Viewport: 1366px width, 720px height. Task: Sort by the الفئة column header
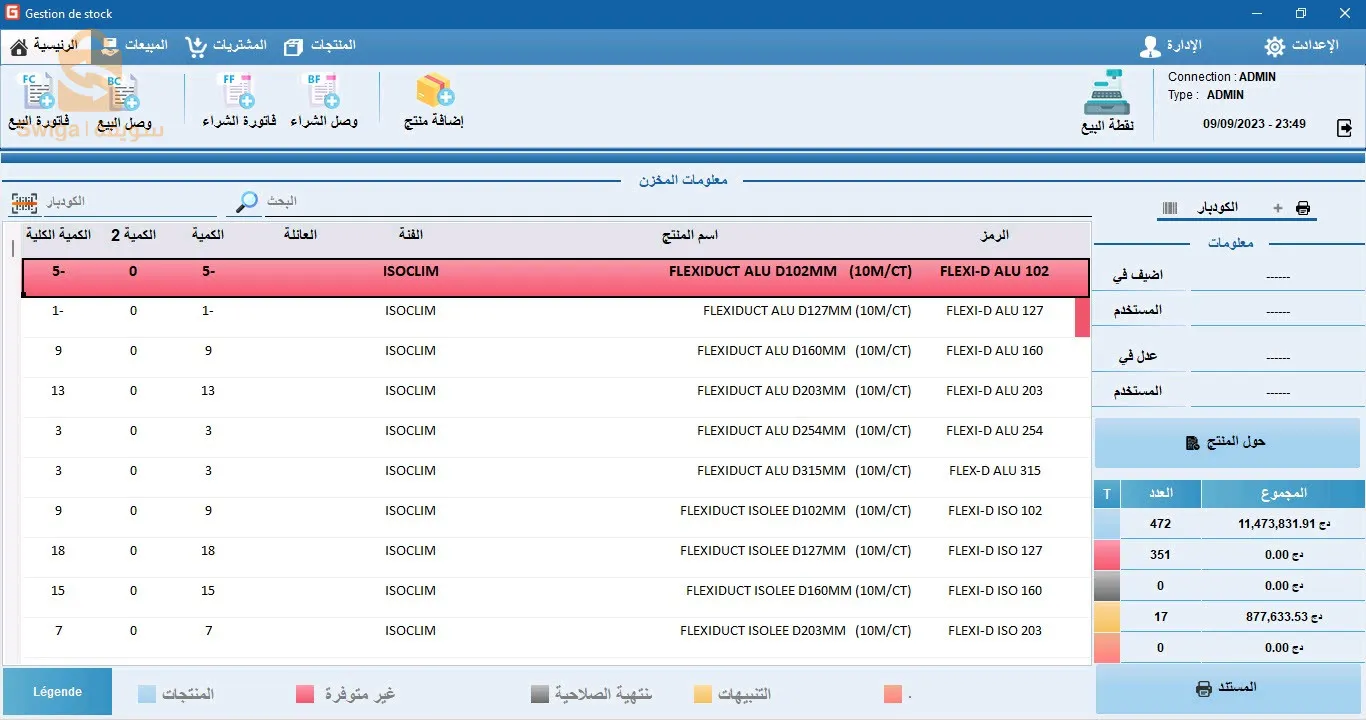tap(411, 235)
